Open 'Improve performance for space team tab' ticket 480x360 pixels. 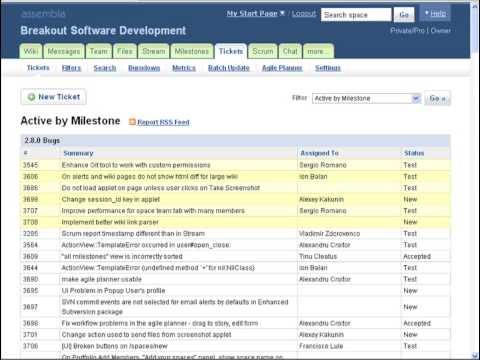click(153, 211)
